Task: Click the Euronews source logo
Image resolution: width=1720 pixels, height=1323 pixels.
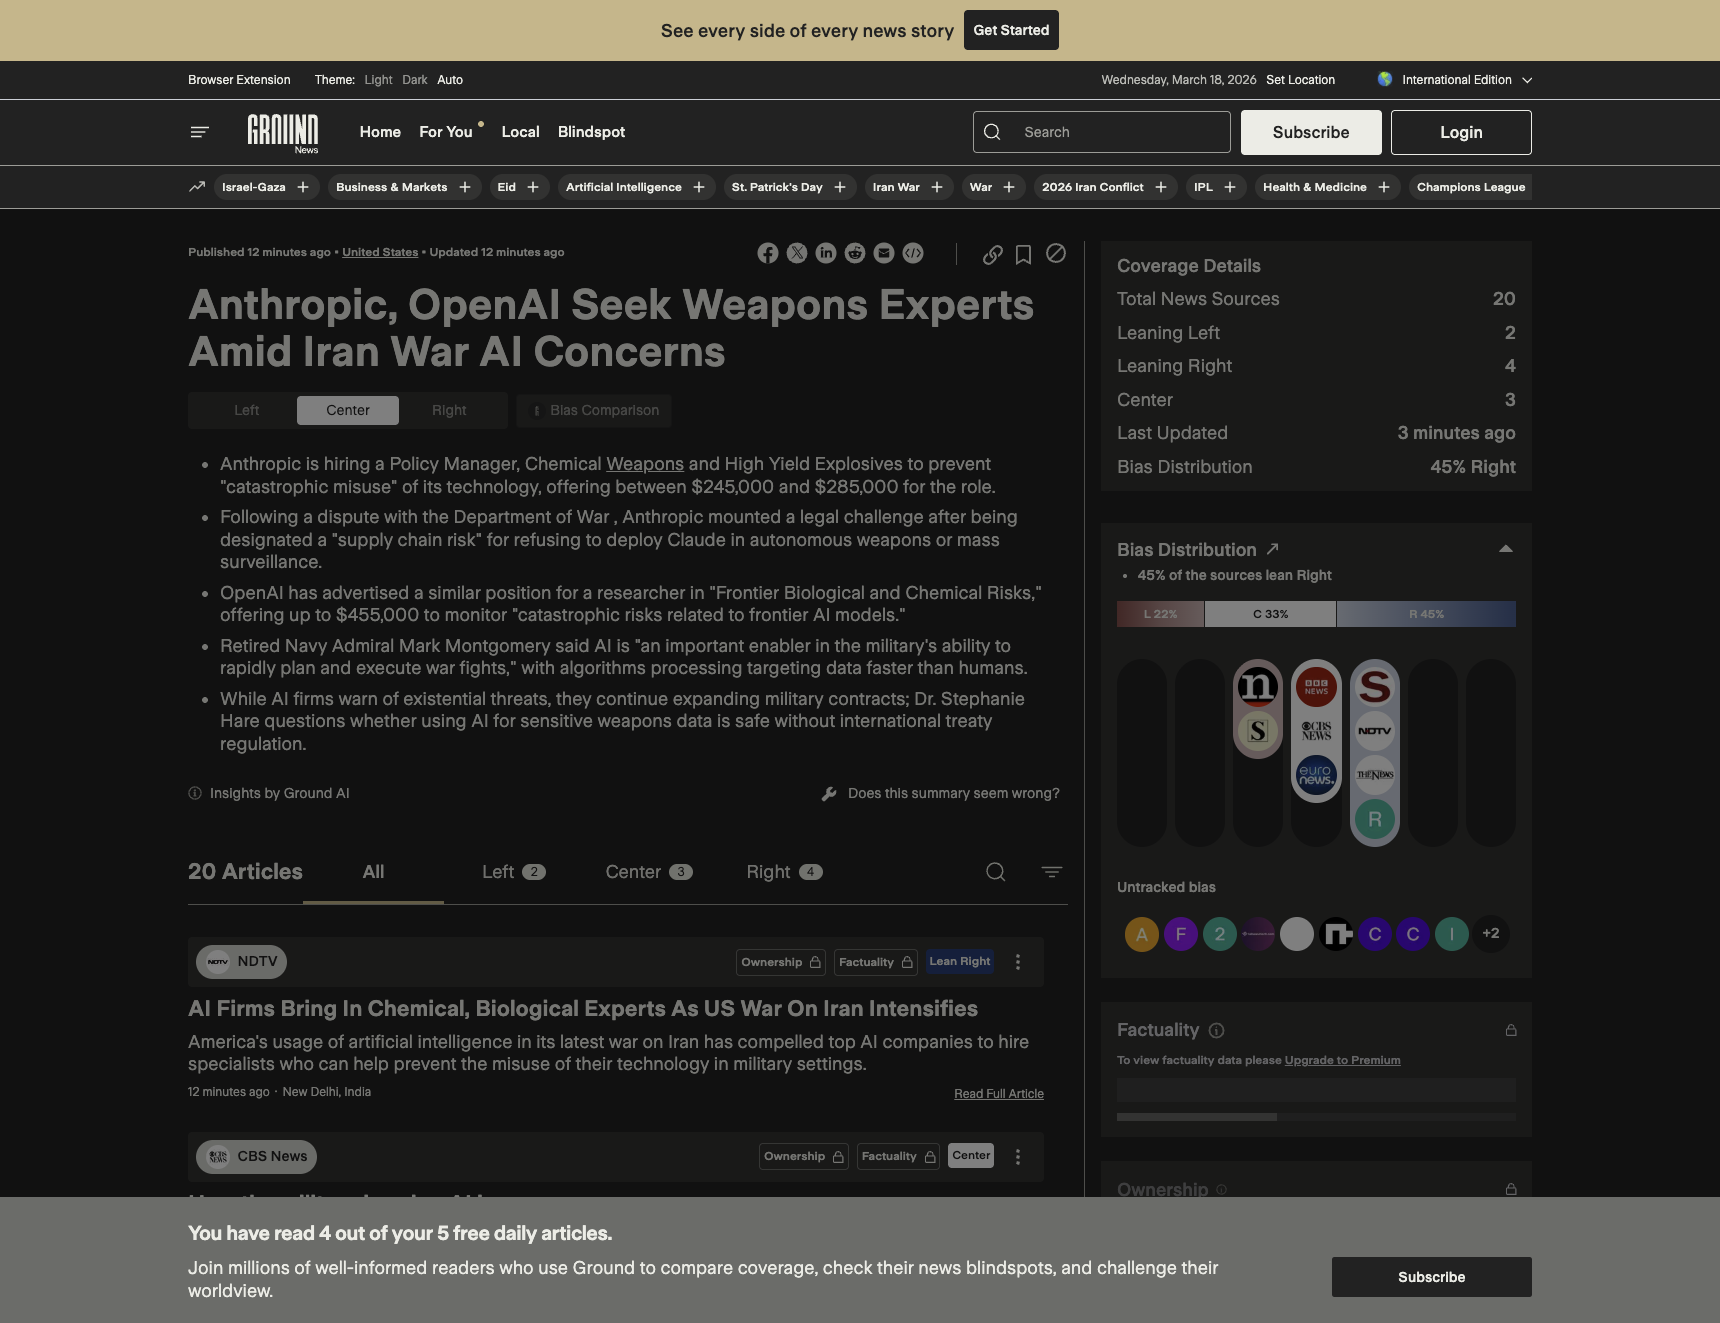Action: 1316,775
